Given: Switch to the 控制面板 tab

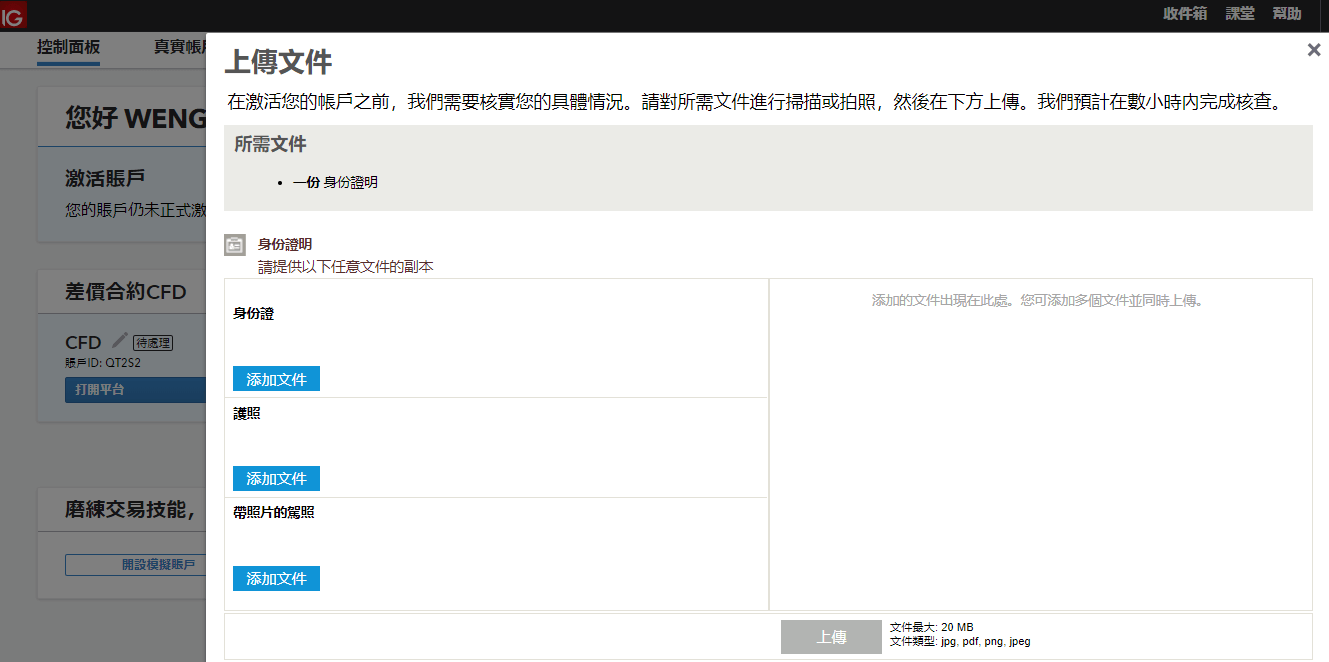Looking at the screenshot, I should click(68, 47).
